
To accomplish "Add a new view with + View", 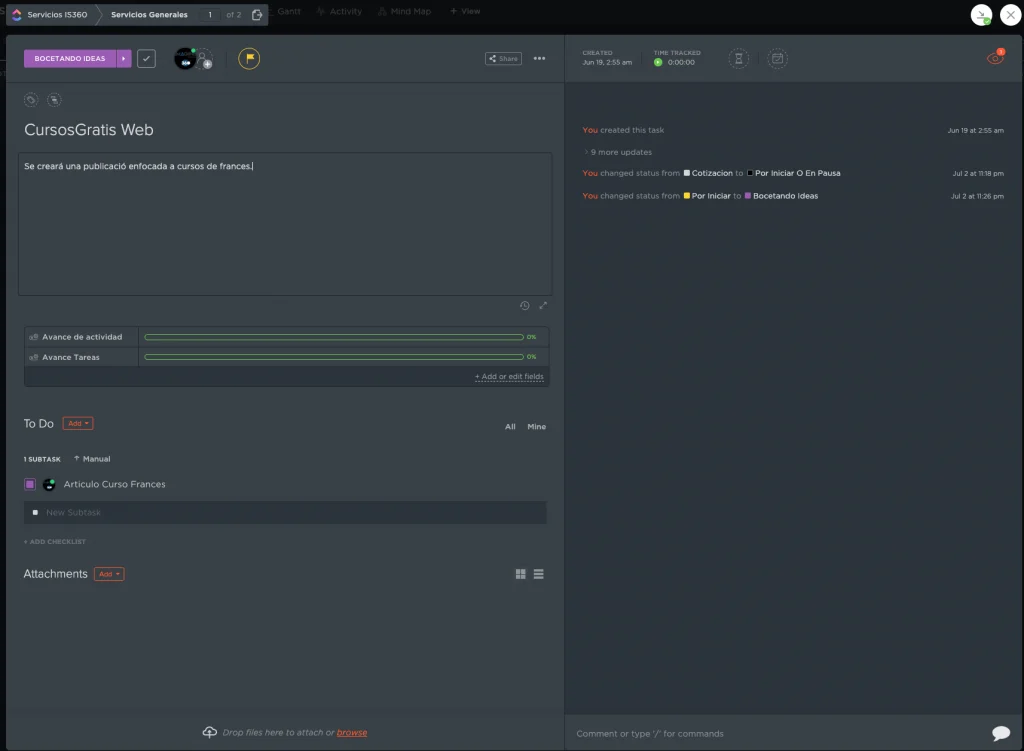I will (465, 11).
